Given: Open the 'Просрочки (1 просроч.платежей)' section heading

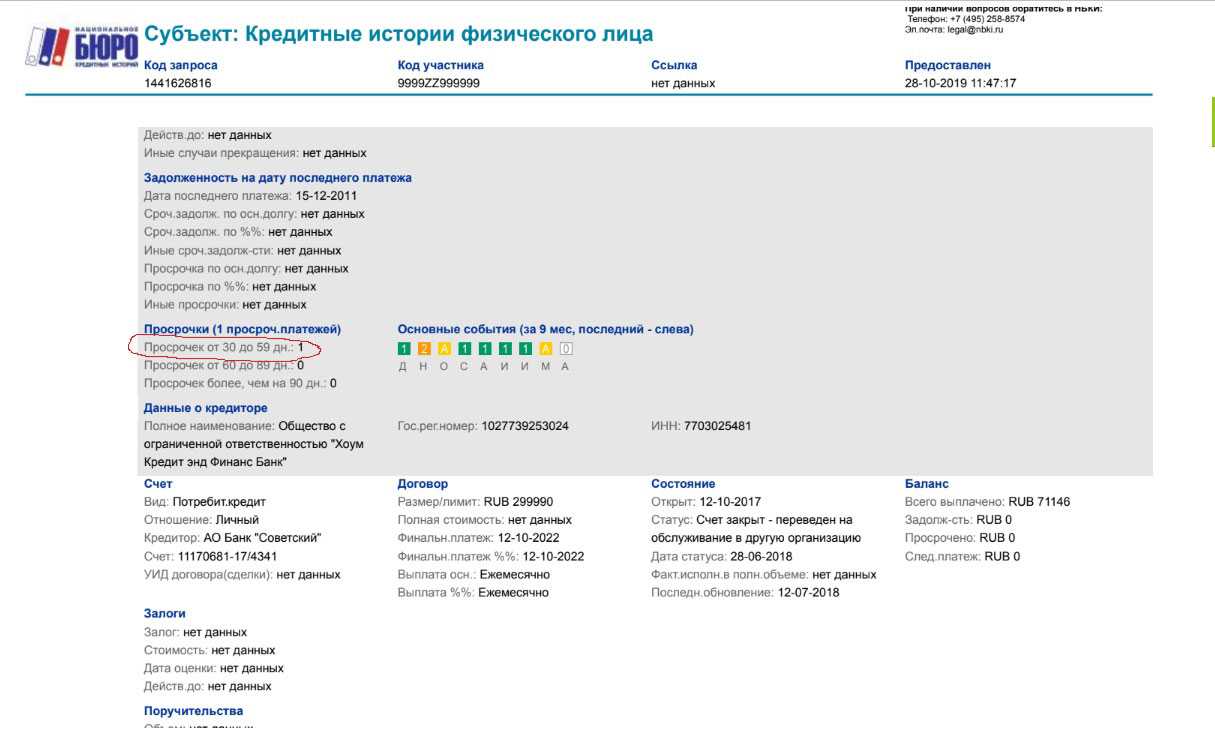Looking at the screenshot, I should (x=242, y=329).
